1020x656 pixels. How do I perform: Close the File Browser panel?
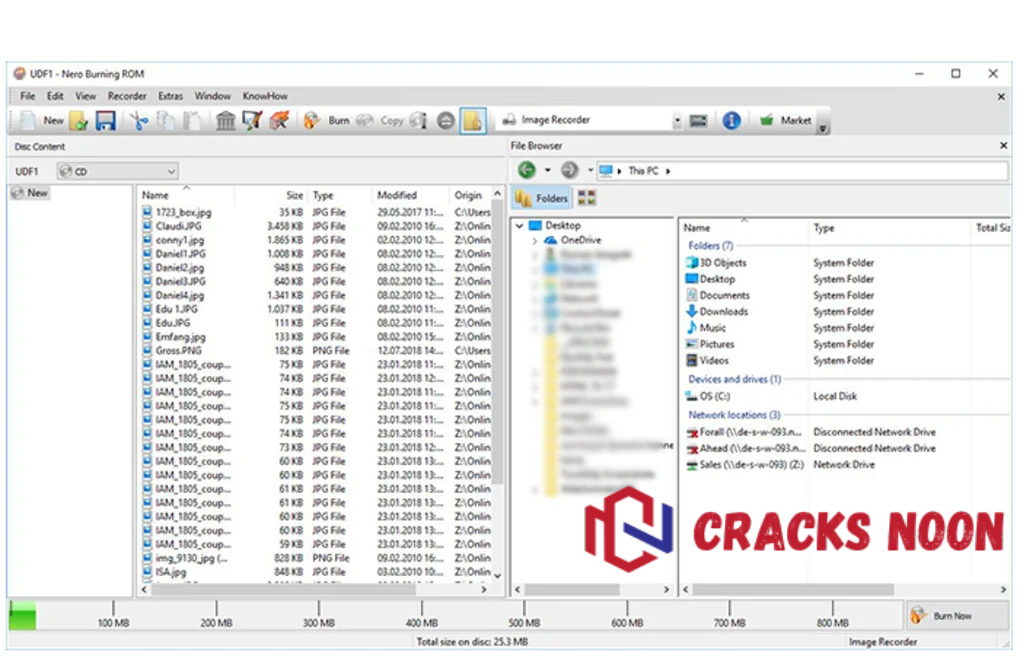(1003, 146)
